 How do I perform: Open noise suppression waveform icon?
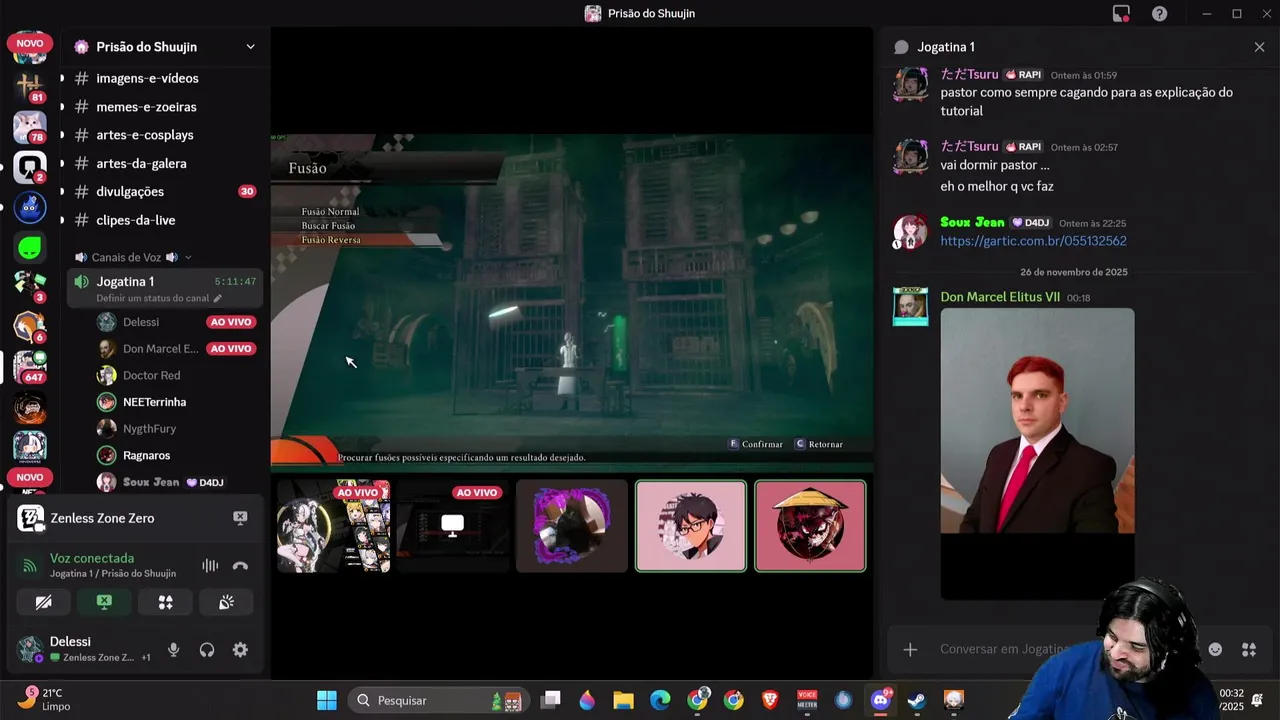[x=210, y=565]
